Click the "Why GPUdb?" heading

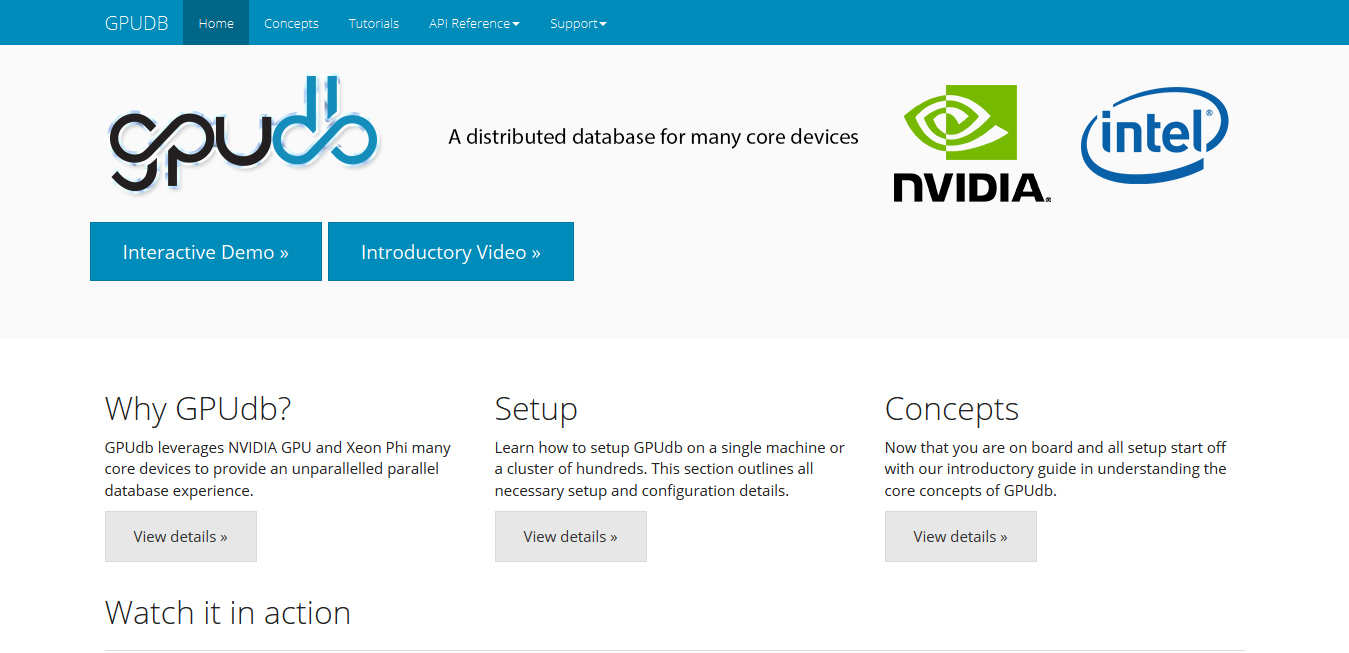coord(198,409)
